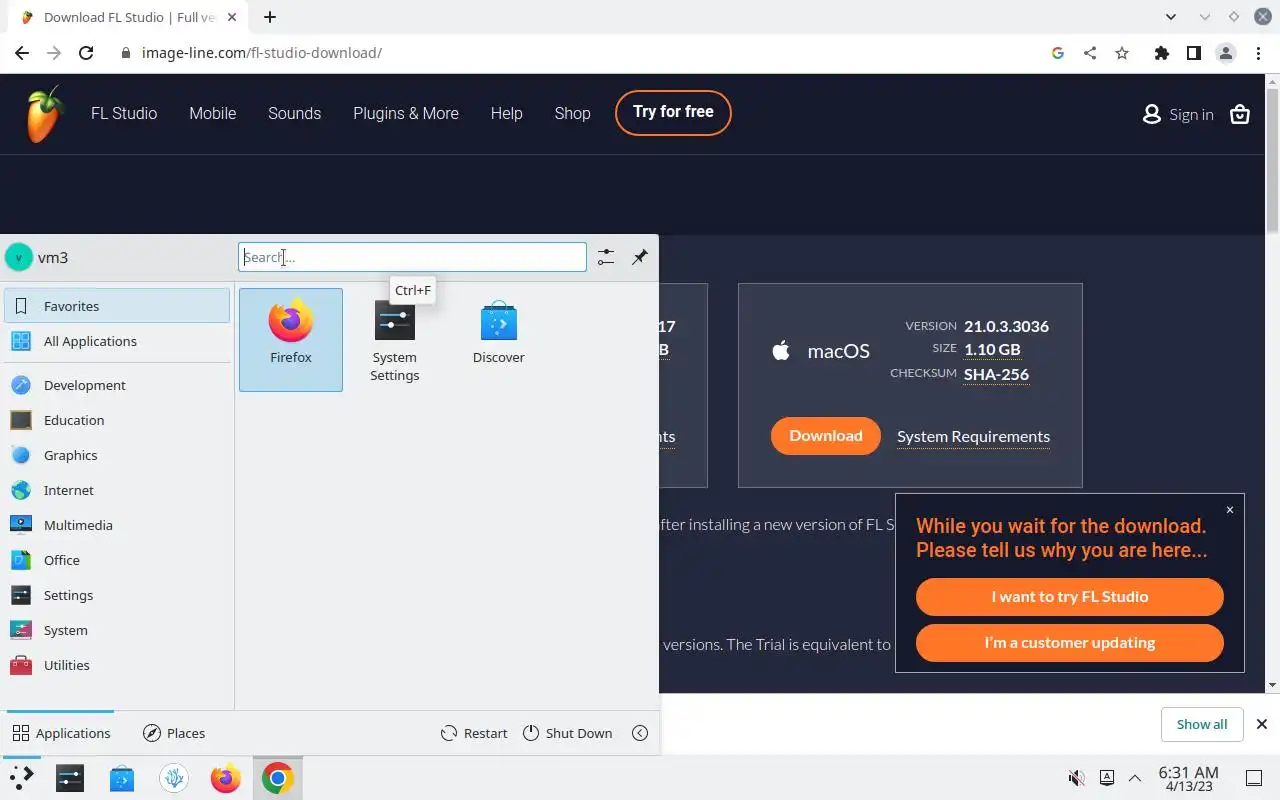Open the Chrome three-dot menu
The height and width of the screenshot is (800, 1280).
[x=1259, y=53]
